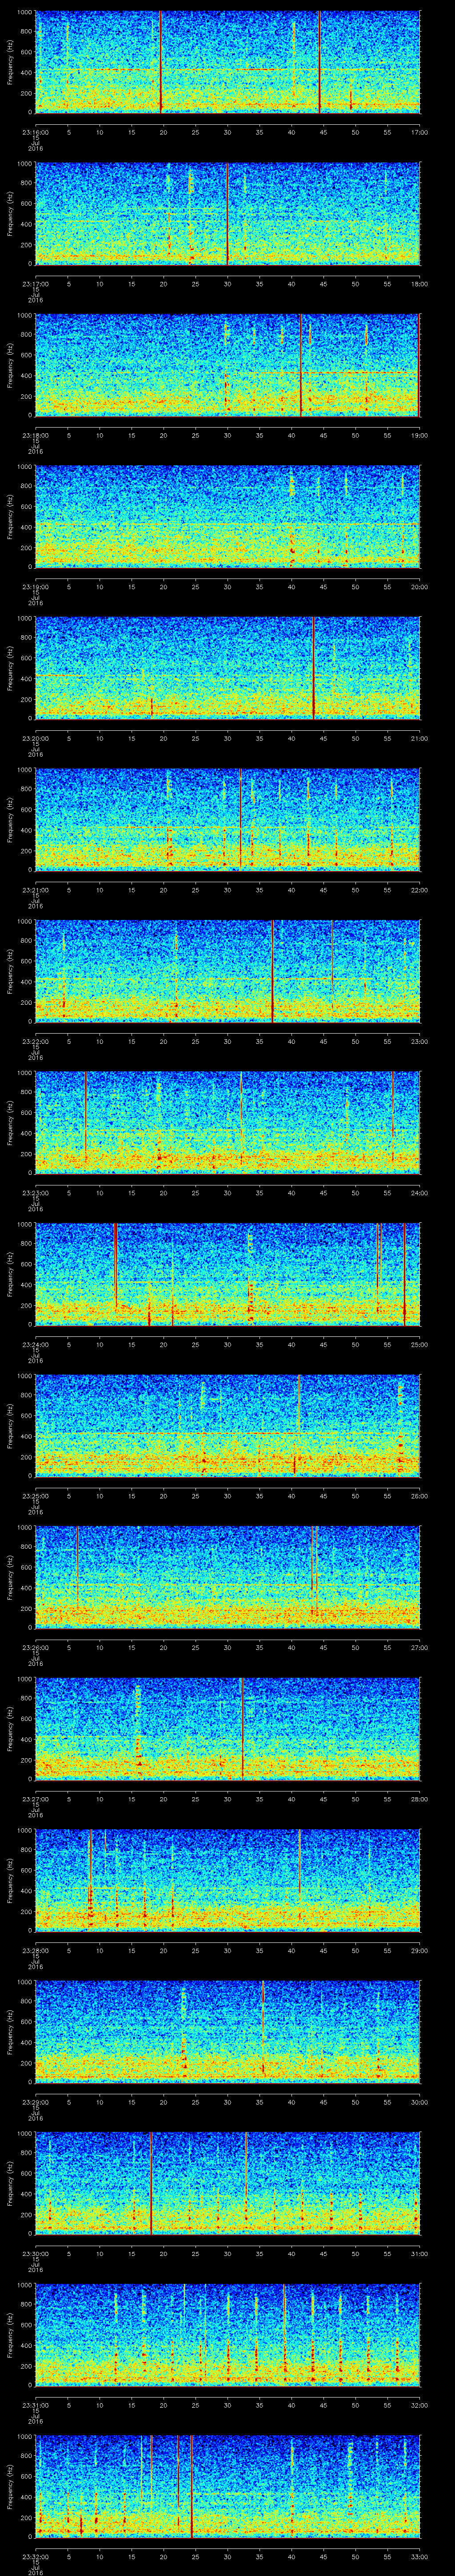Select the 23:32:00 start time label
The width and height of the screenshot is (455, 2576).
[35, 2556]
